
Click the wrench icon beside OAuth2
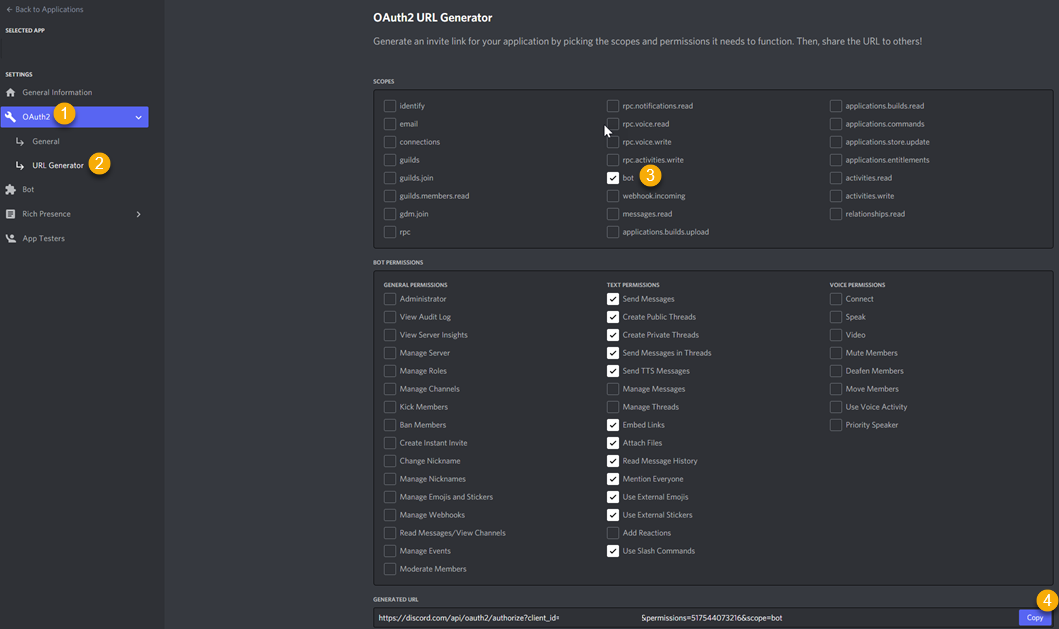(x=10, y=117)
